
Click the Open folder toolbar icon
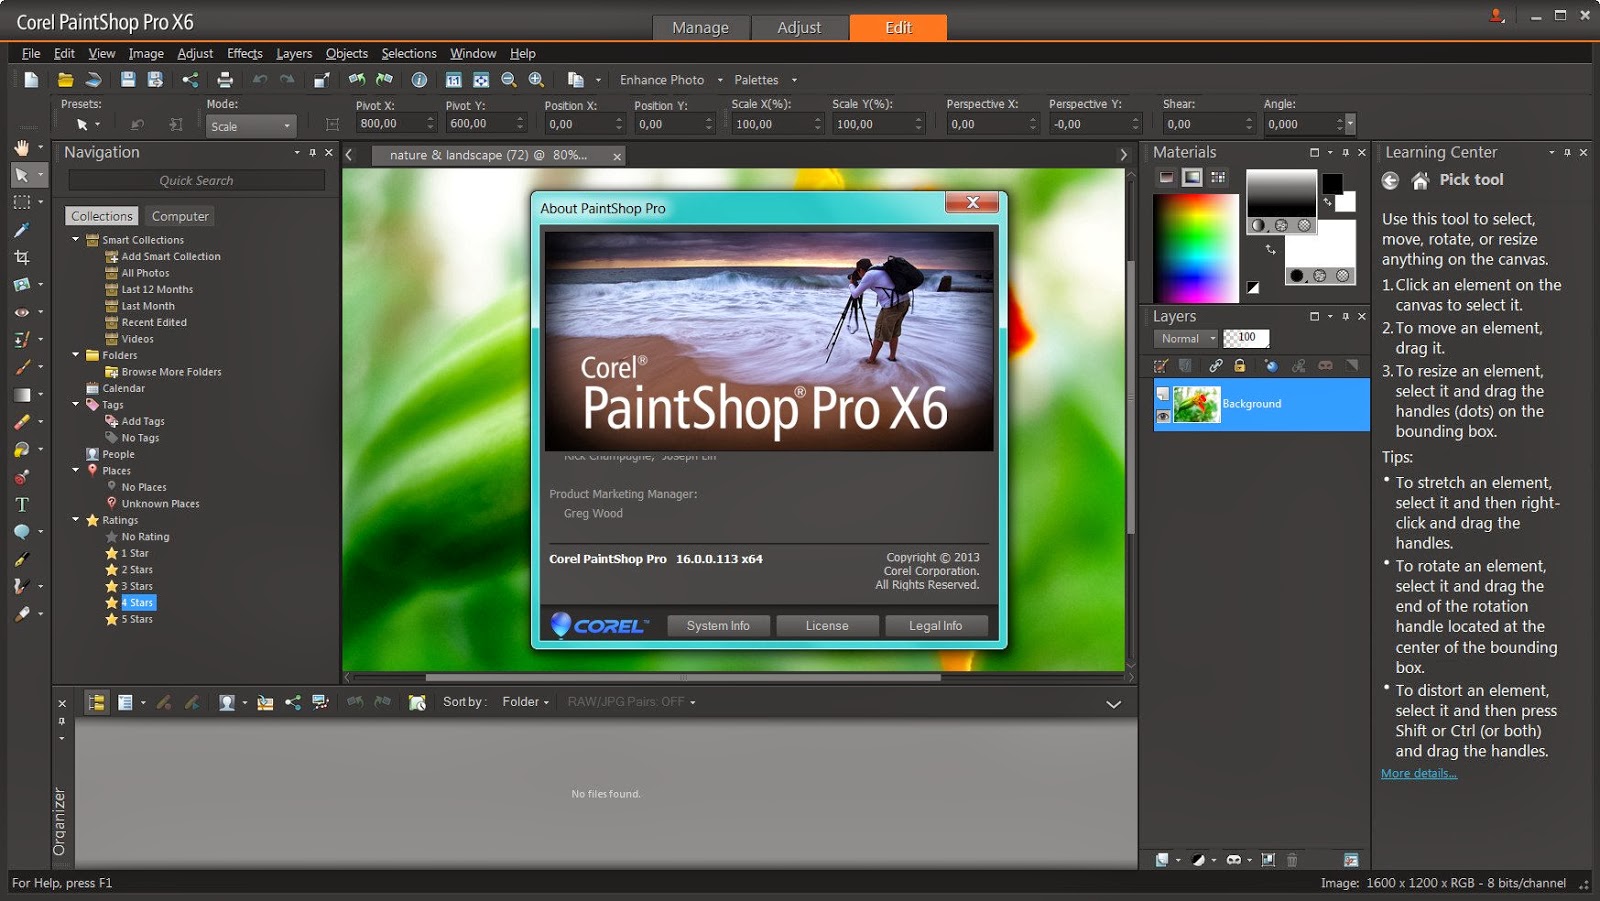tap(65, 80)
